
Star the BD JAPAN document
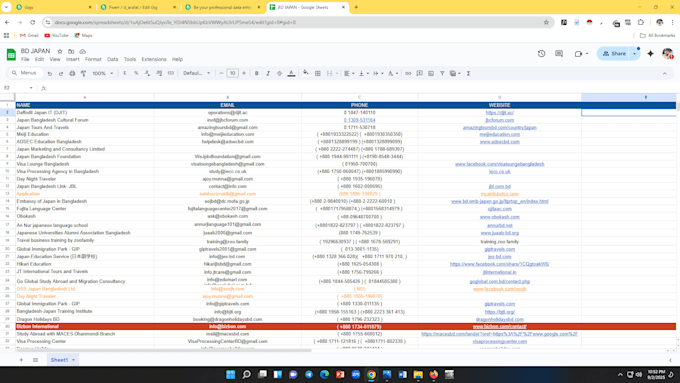tap(60, 51)
